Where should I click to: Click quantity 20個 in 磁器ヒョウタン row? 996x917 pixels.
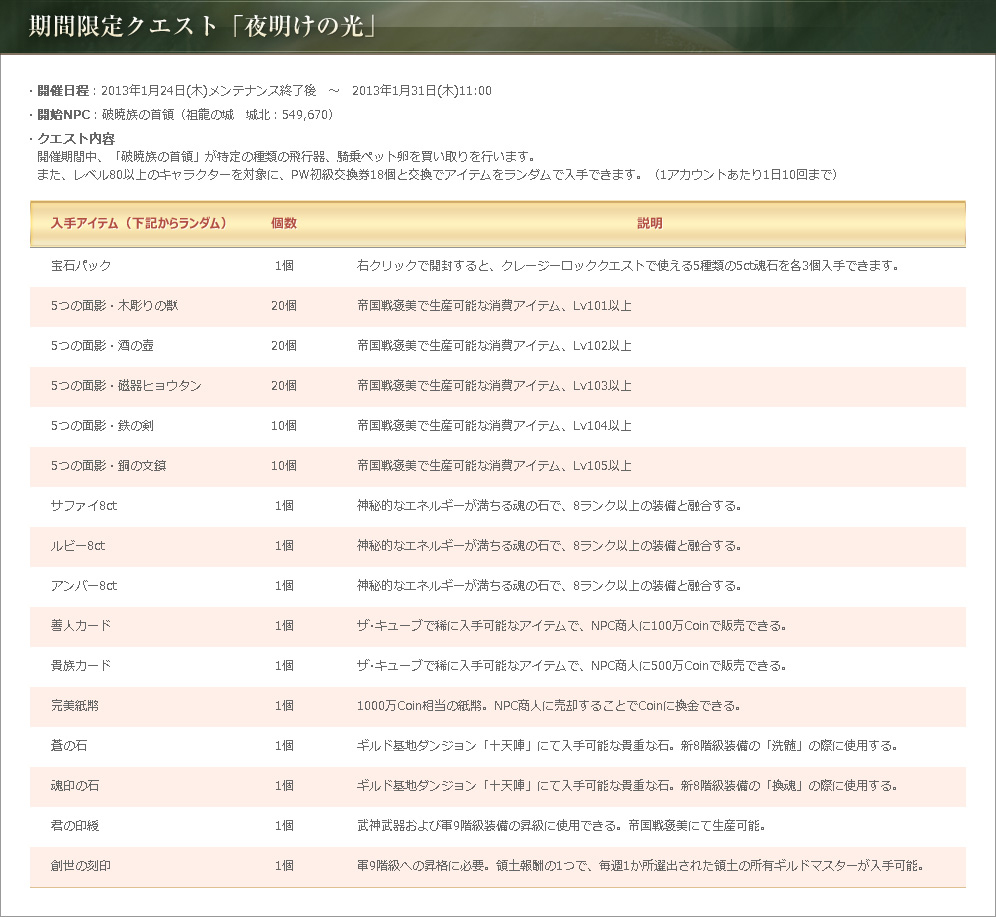284,385
